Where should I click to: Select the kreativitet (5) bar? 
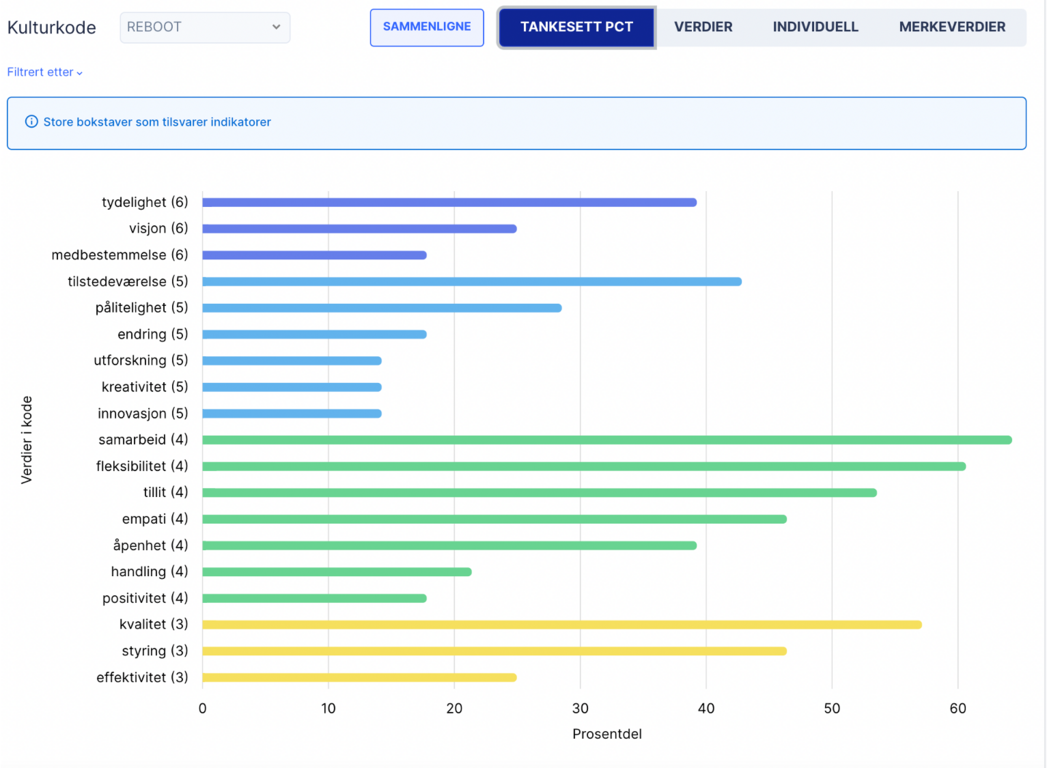[292, 387]
